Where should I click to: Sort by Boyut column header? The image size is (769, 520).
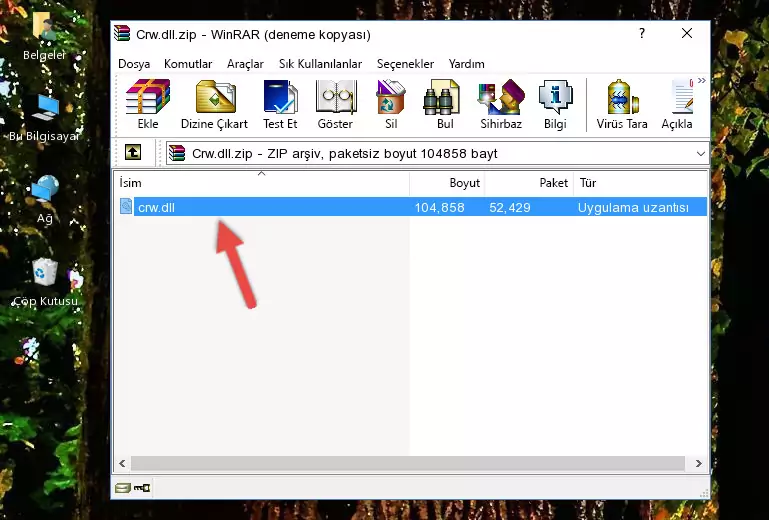(x=447, y=183)
